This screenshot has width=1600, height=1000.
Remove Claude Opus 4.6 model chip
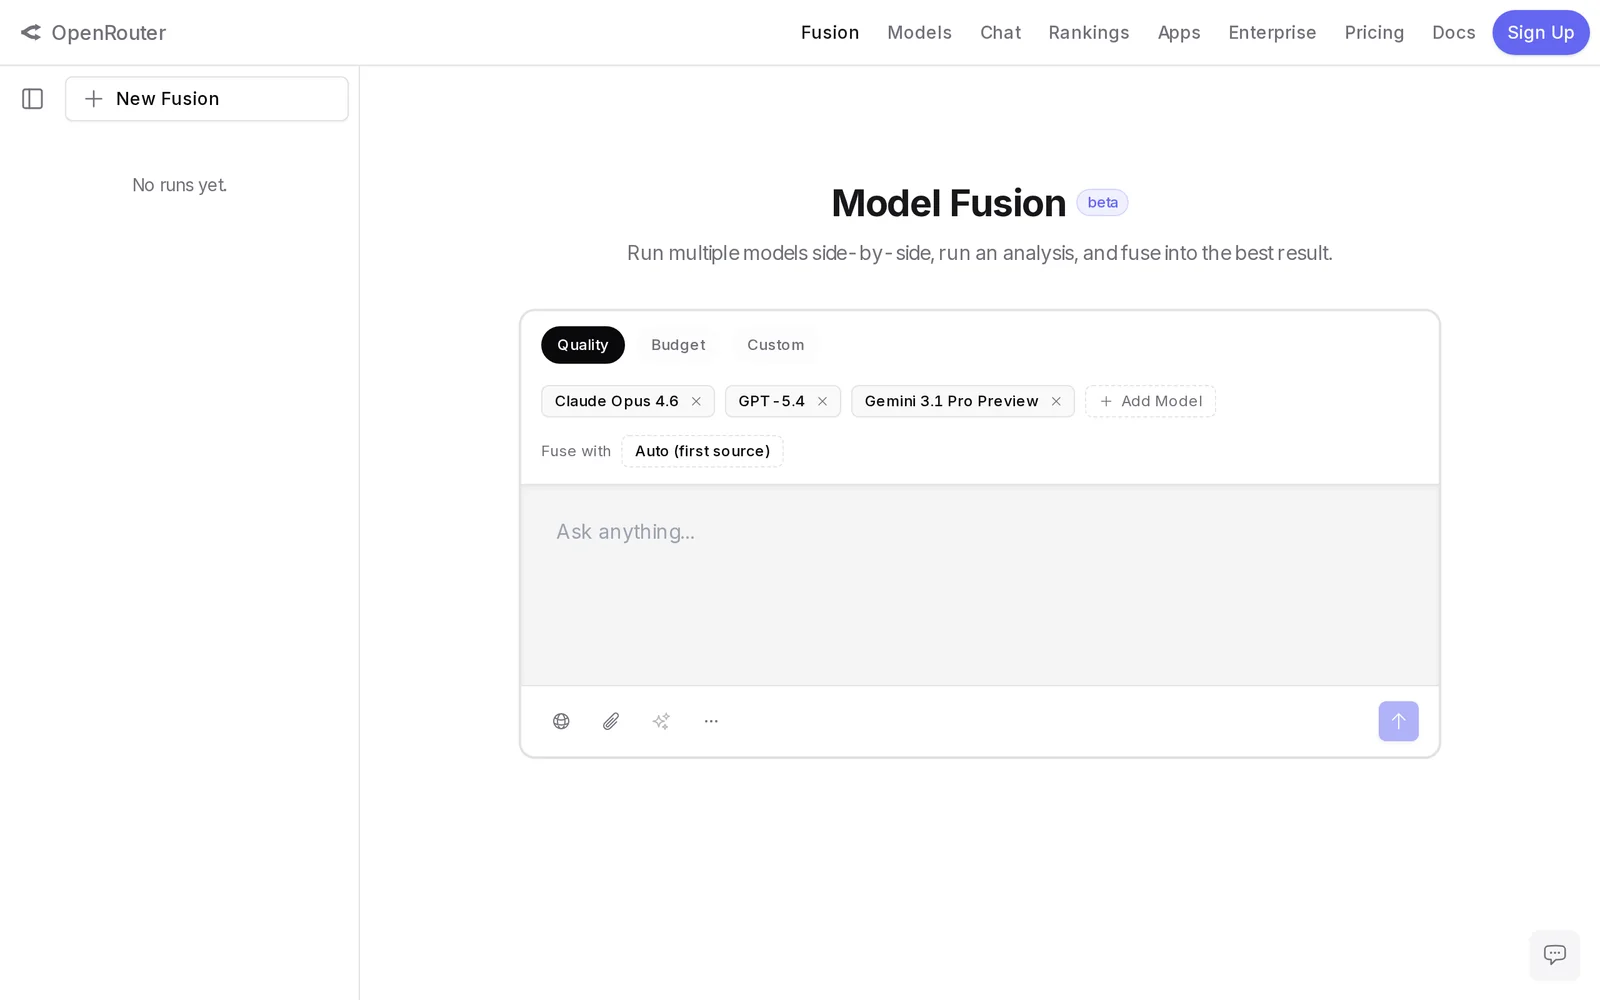click(x=696, y=401)
